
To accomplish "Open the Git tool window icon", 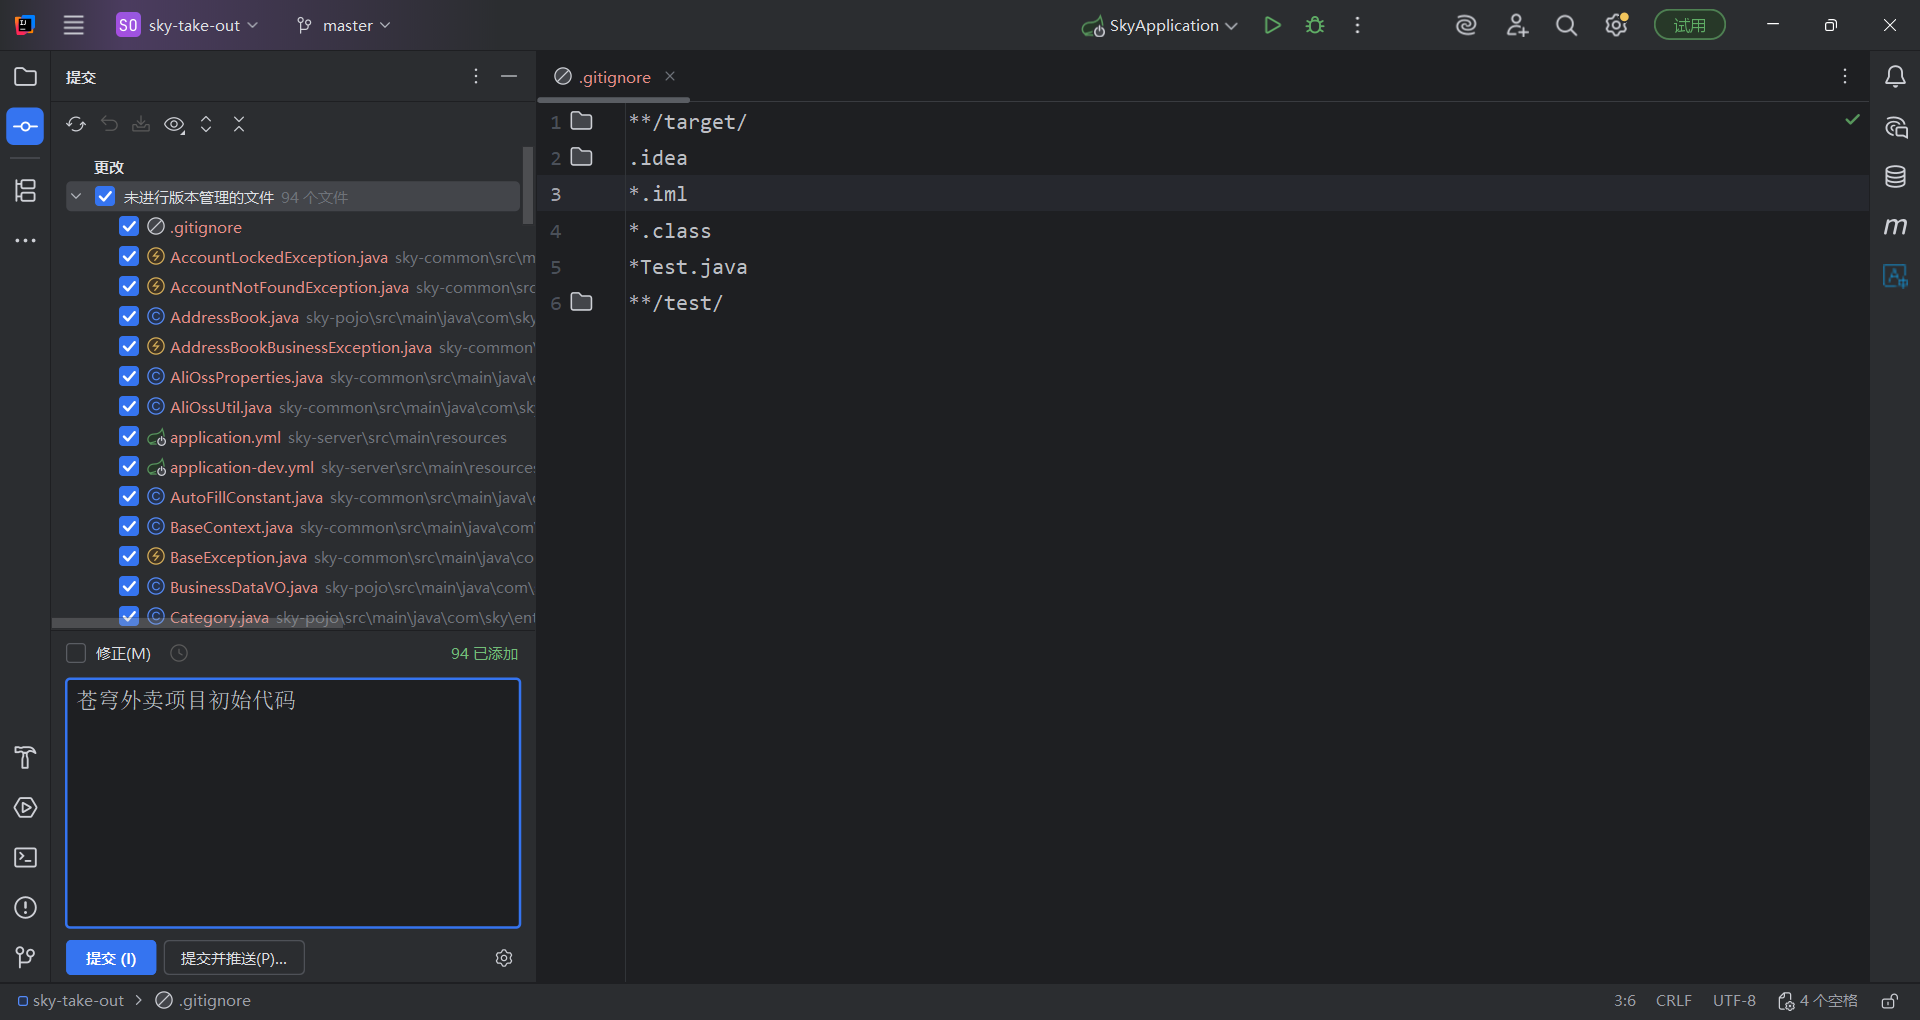I will 25,958.
